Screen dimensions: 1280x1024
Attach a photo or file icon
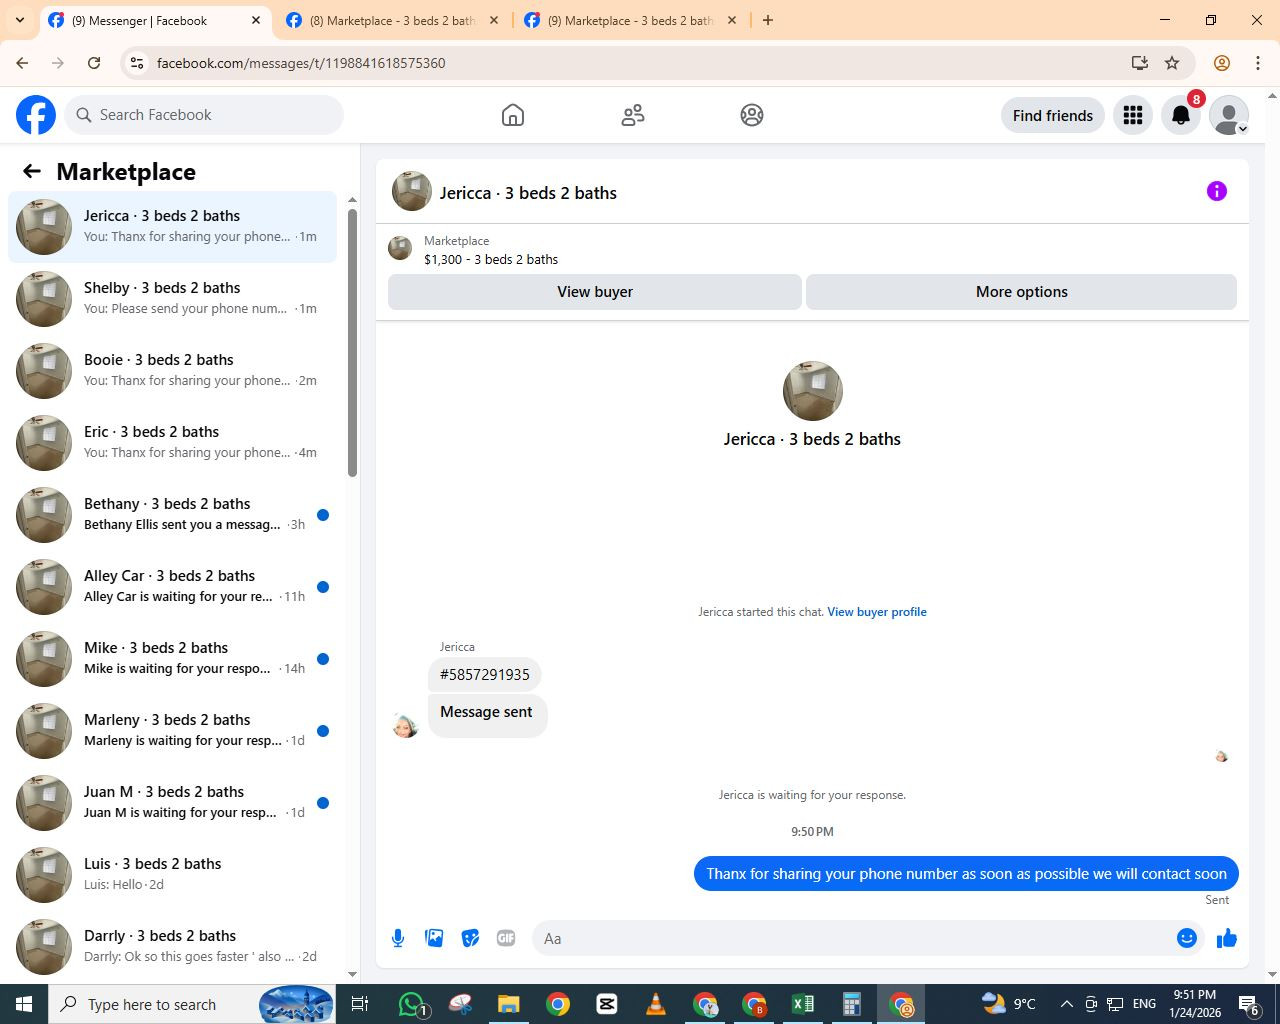click(x=434, y=938)
